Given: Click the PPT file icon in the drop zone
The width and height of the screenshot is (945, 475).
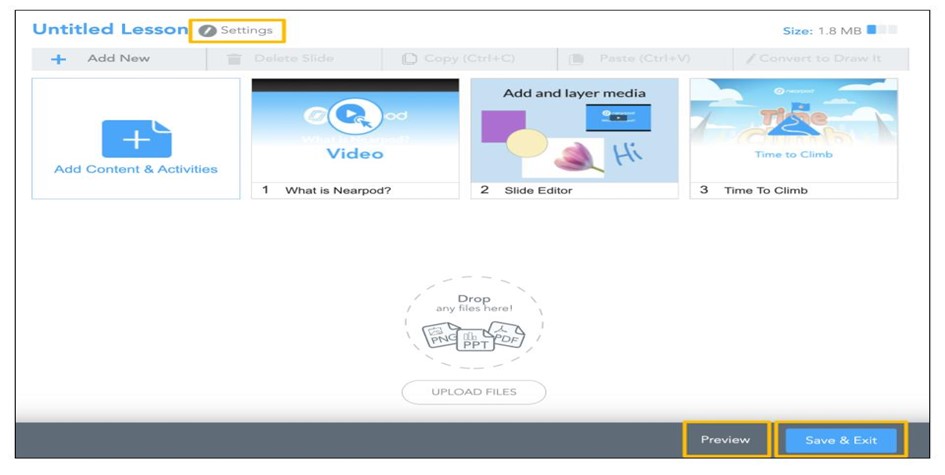Looking at the screenshot, I should [x=474, y=340].
